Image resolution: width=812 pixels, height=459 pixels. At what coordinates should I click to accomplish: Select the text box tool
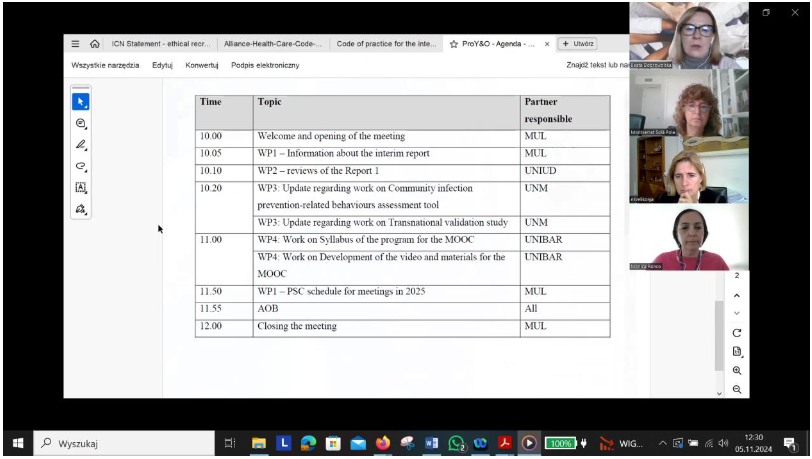coord(81,188)
